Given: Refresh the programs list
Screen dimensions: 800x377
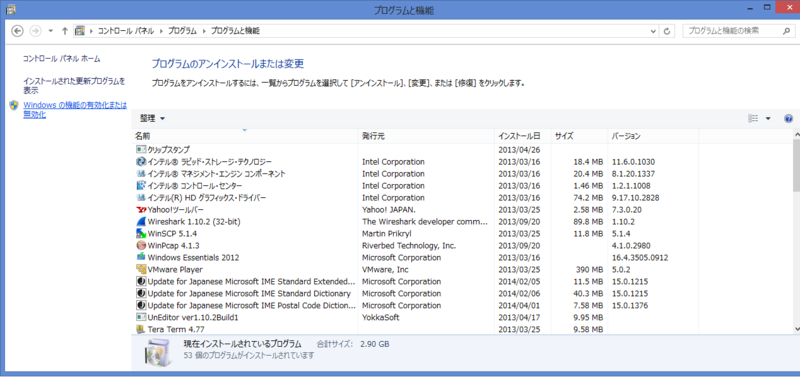Looking at the screenshot, I should click(666, 31).
